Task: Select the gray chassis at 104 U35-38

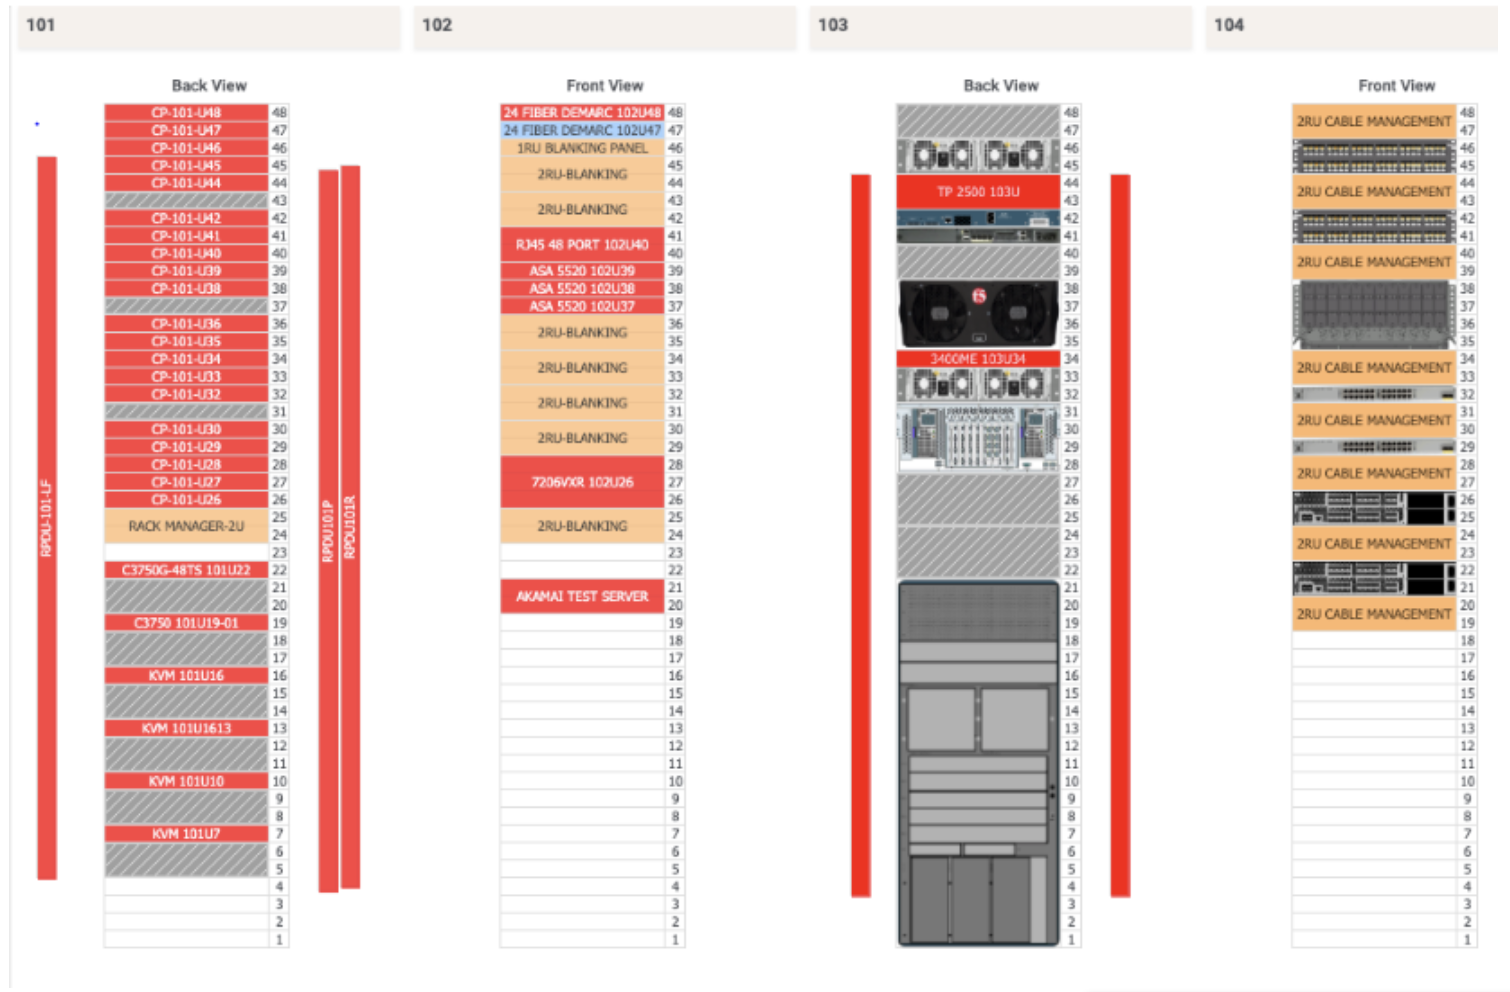Action: pyautogui.click(x=1374, y=314)
